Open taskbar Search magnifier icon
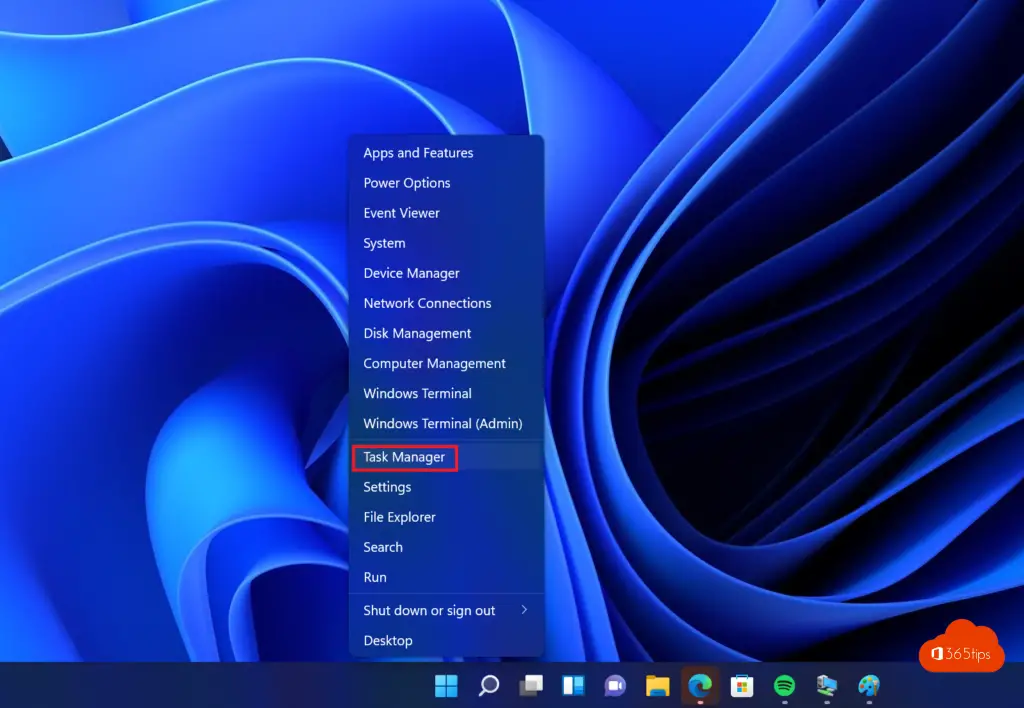Viewport: 1024px width, 708px height. click(x=489, y=686)
